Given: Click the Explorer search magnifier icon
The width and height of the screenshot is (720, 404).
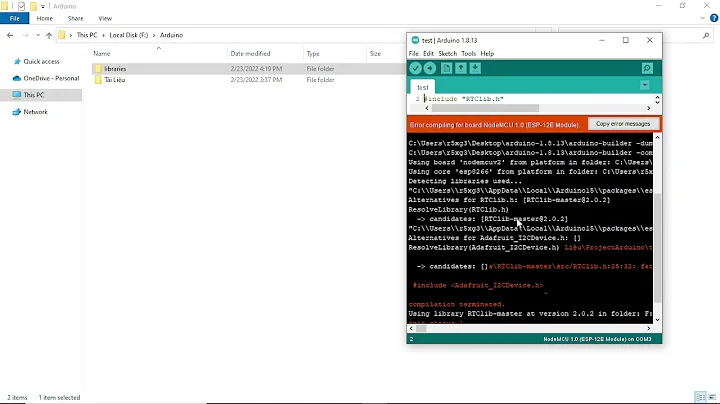Looking at the screenshot, I should point(706,35).
